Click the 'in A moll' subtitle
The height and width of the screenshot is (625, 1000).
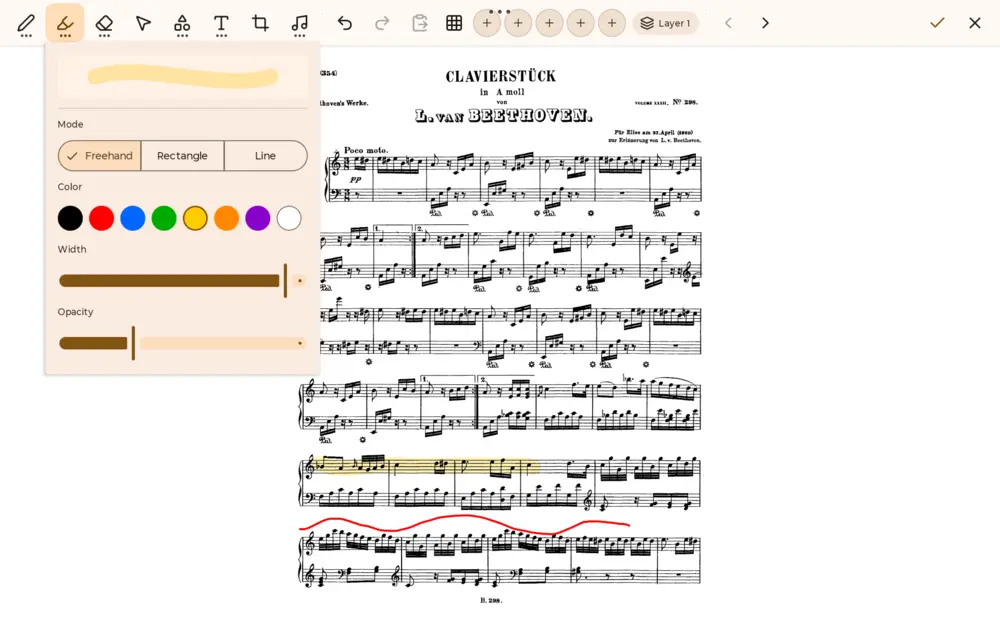[x=502, y=92]
